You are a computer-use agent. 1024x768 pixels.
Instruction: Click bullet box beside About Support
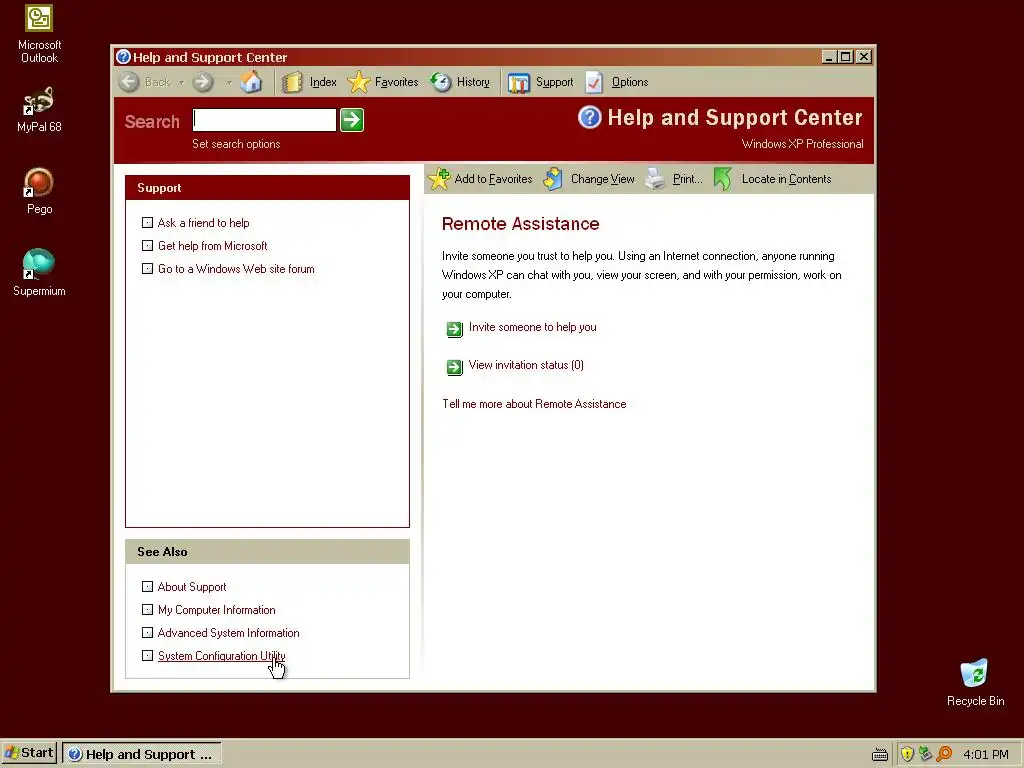148,586
